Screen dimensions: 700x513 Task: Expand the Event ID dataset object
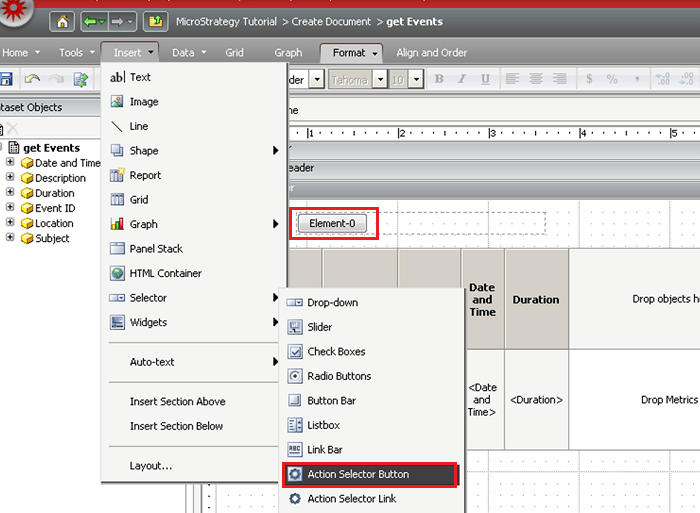point(10,207)
